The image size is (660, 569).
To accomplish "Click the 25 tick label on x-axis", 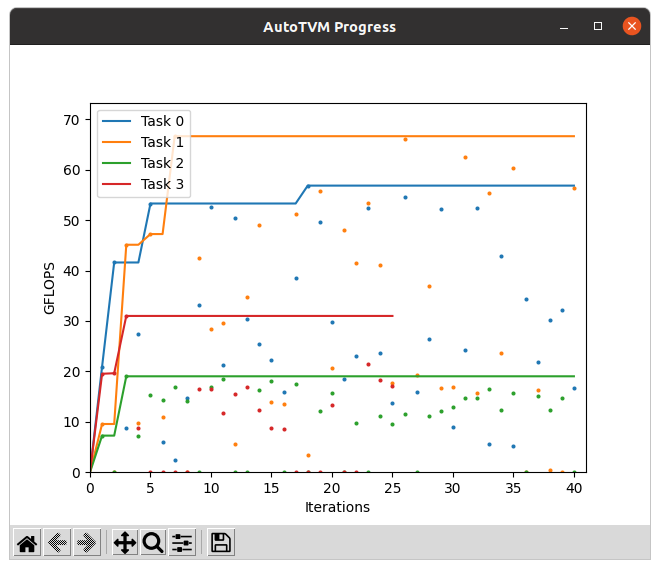I will click(x=392, y=488).
